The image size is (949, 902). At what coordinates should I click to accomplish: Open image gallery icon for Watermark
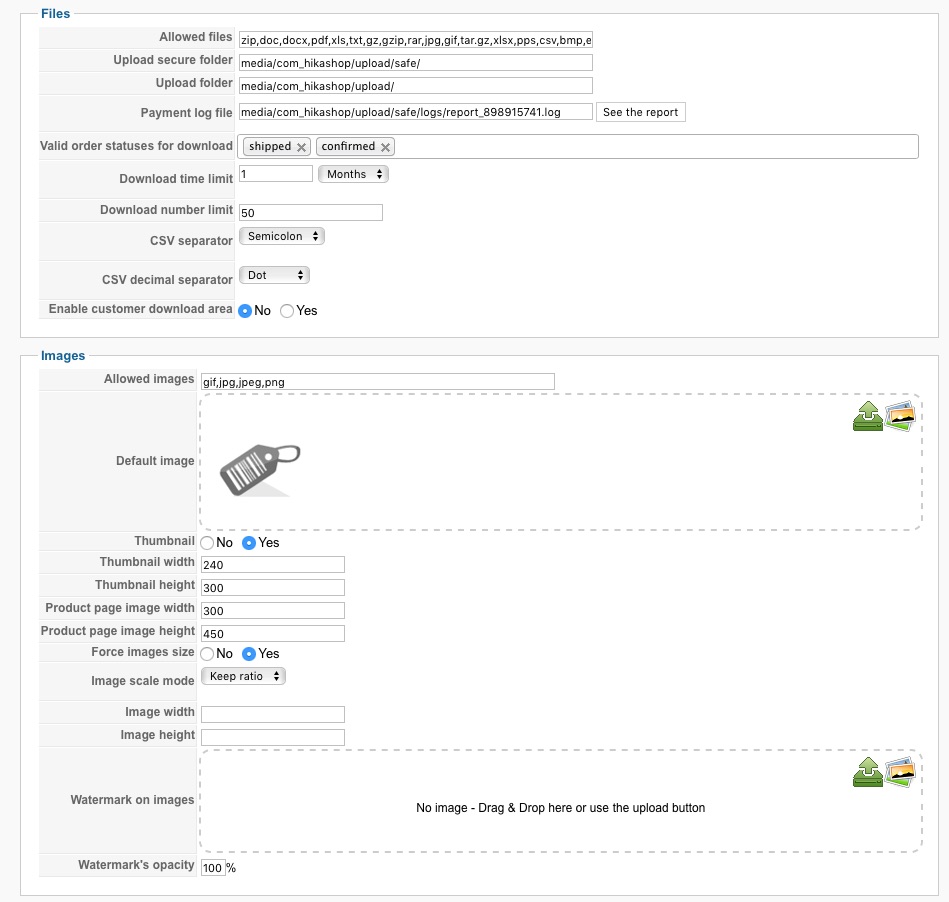900,770
